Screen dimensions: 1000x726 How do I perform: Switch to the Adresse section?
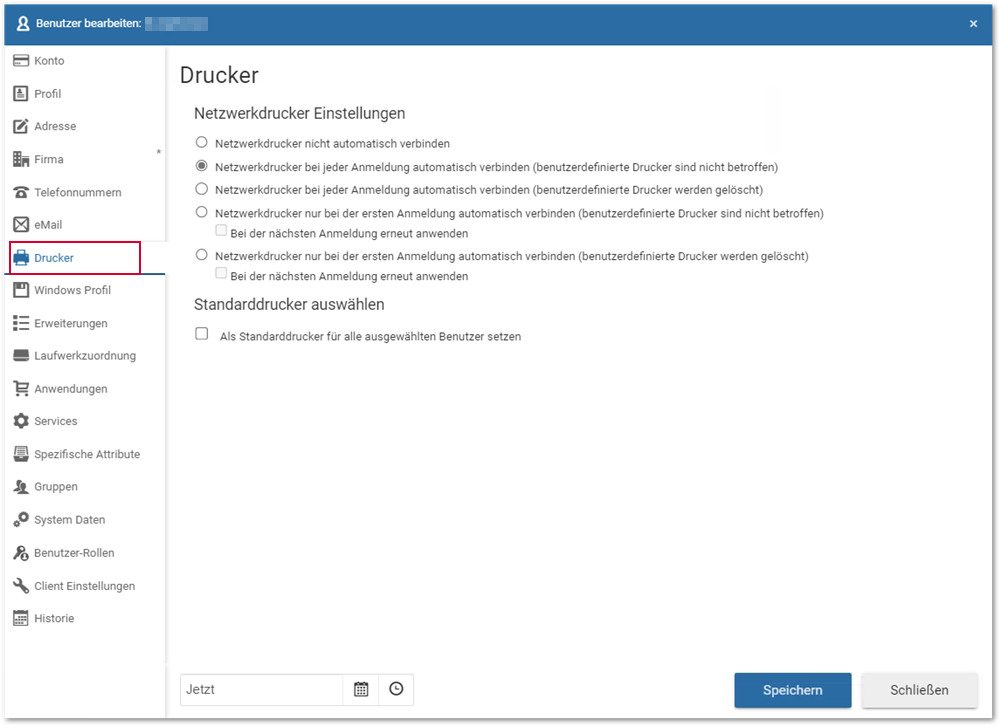pos(55,126)
